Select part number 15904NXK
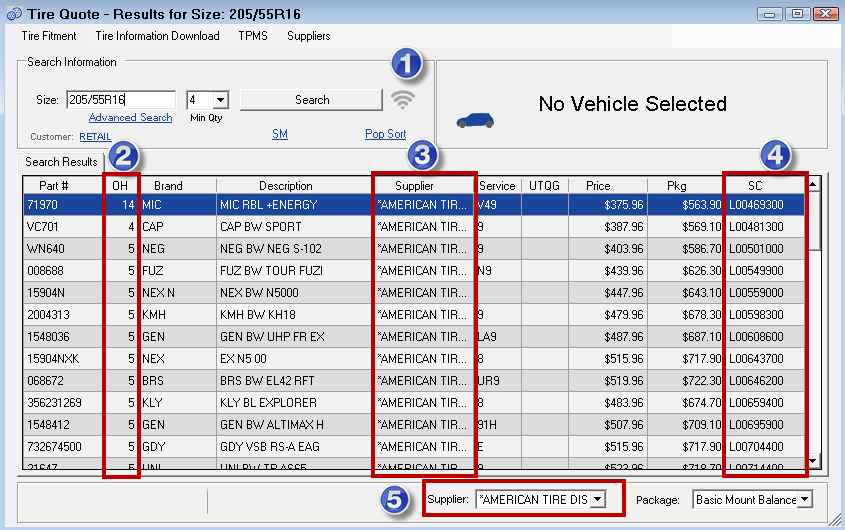 (53, 359)
